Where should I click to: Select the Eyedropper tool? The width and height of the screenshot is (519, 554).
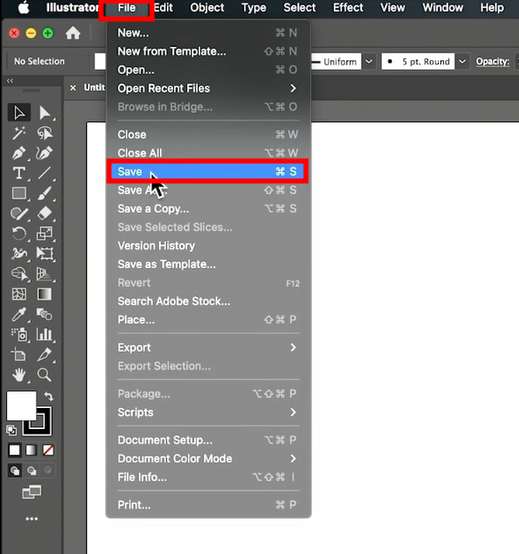(x=19, y=314)
